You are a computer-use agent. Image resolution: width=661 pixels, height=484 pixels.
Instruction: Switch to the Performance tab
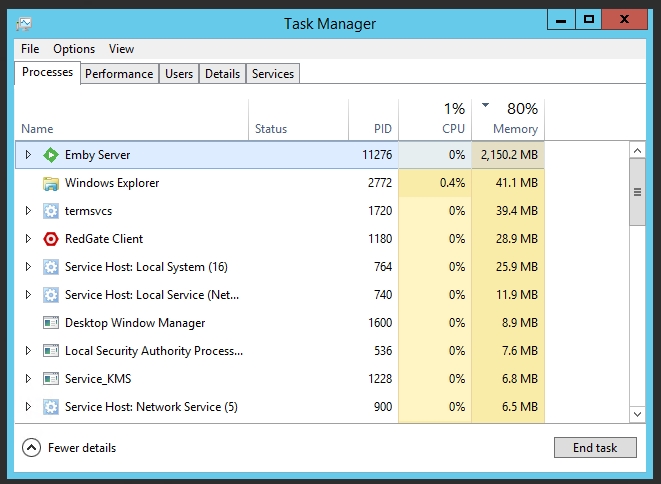click(x=119, y=73)
